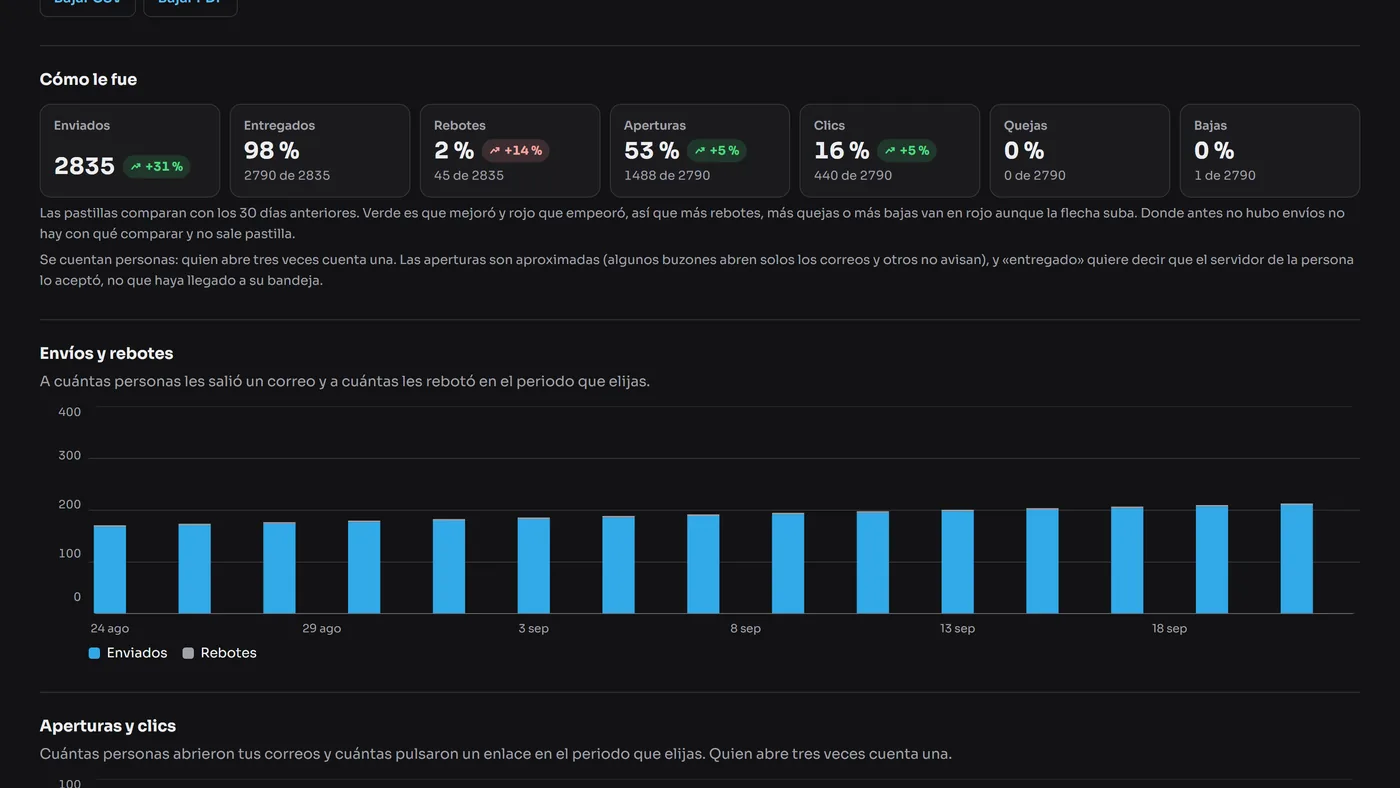The image size is (1400, 788).
Task: Click the 0 % value in the Bajas card
Action: pyautogui.click(x=1214, y=151)
